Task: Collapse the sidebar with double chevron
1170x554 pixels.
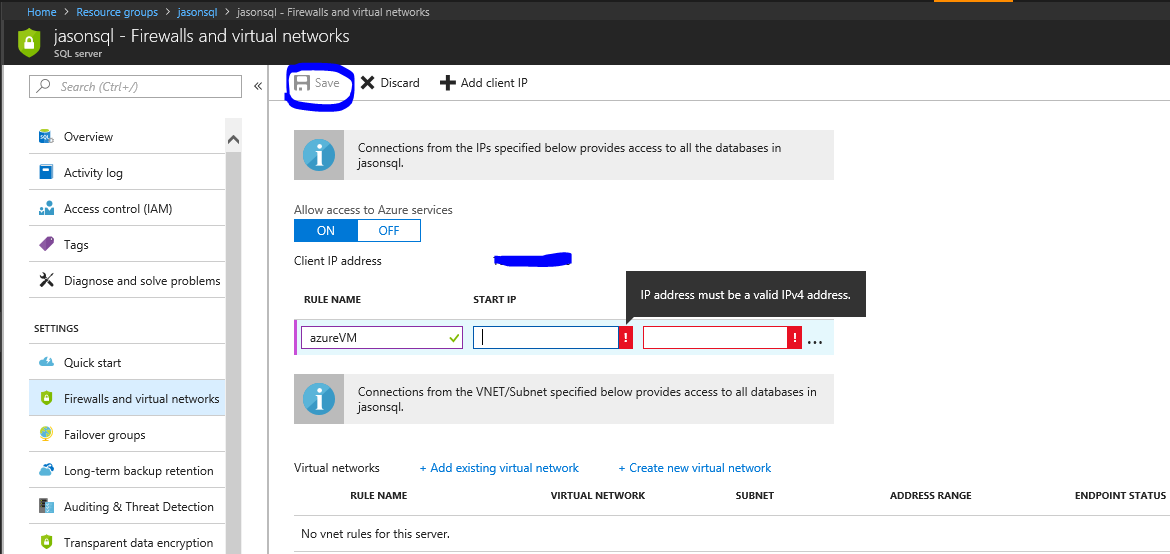Action: pos(257,86)
